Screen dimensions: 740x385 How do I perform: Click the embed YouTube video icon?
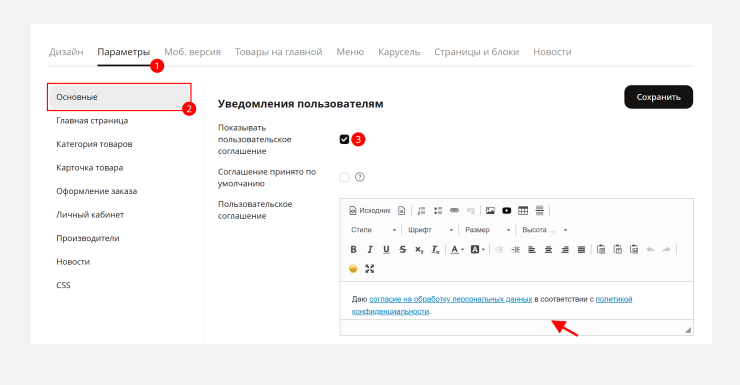pyautogui.click(x=506, y=210)
